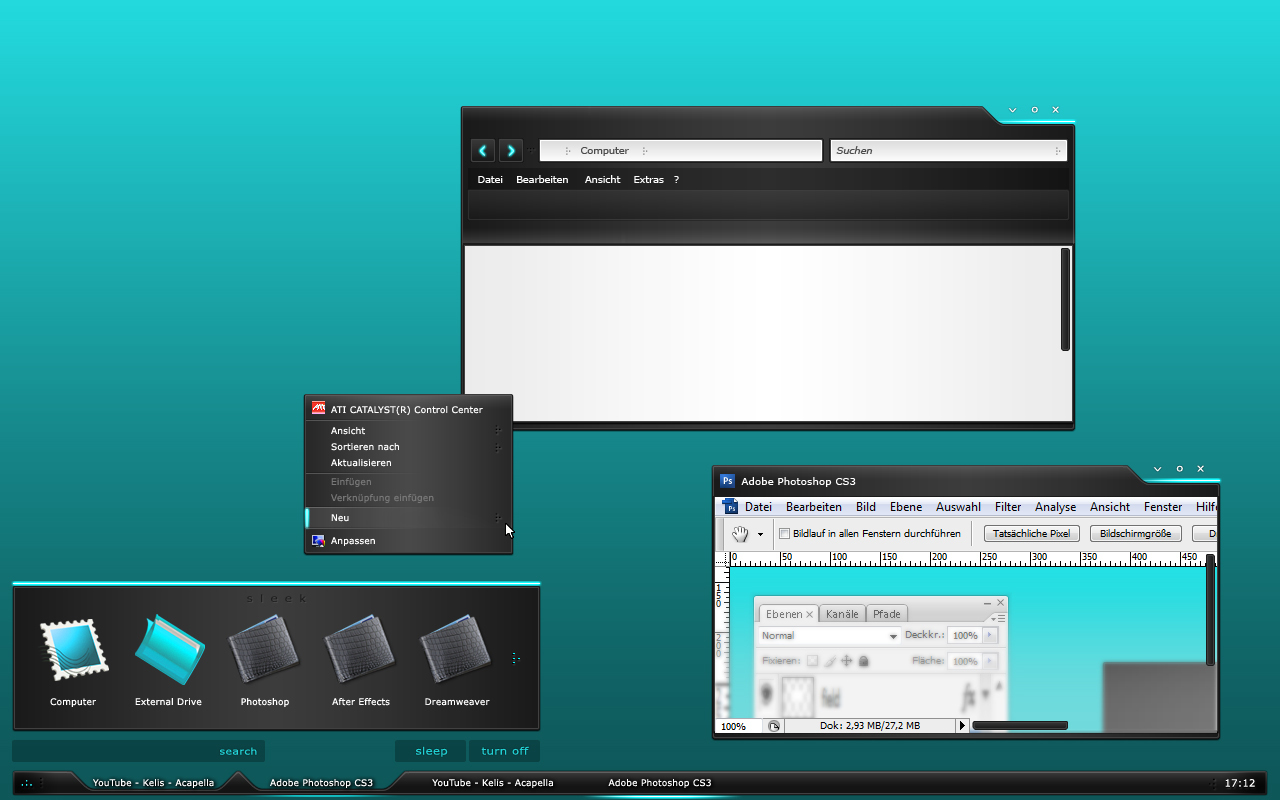Expand the Normal blend mode dropdown
Viewport: 1280px width, 800px height.
click(x=893, y=636)
